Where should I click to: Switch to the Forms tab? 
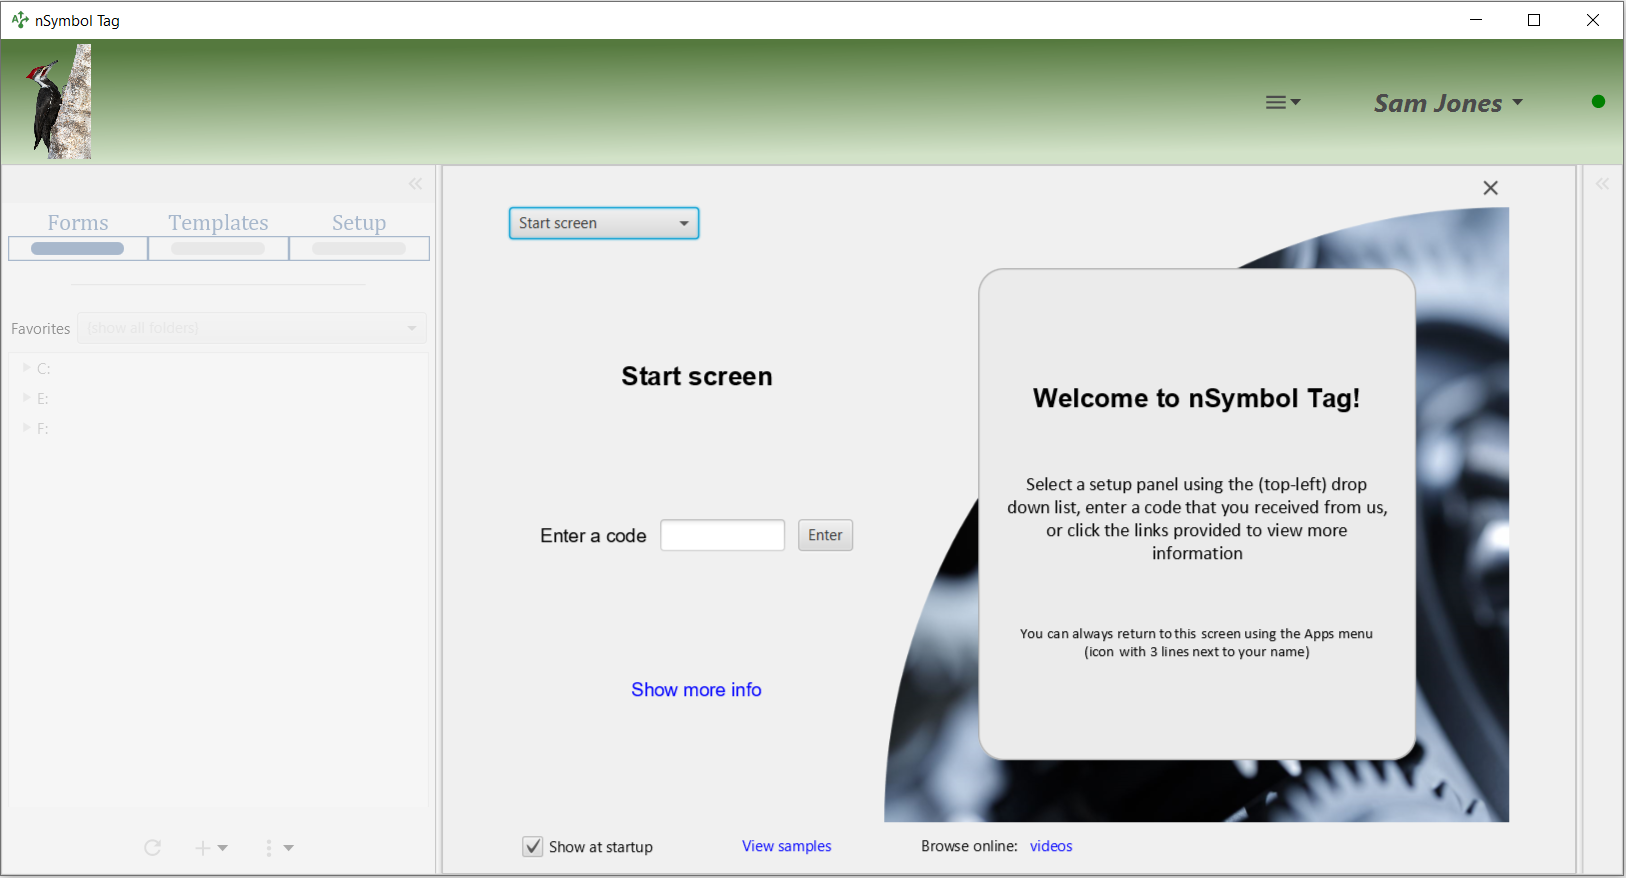(x=78, y=235)
